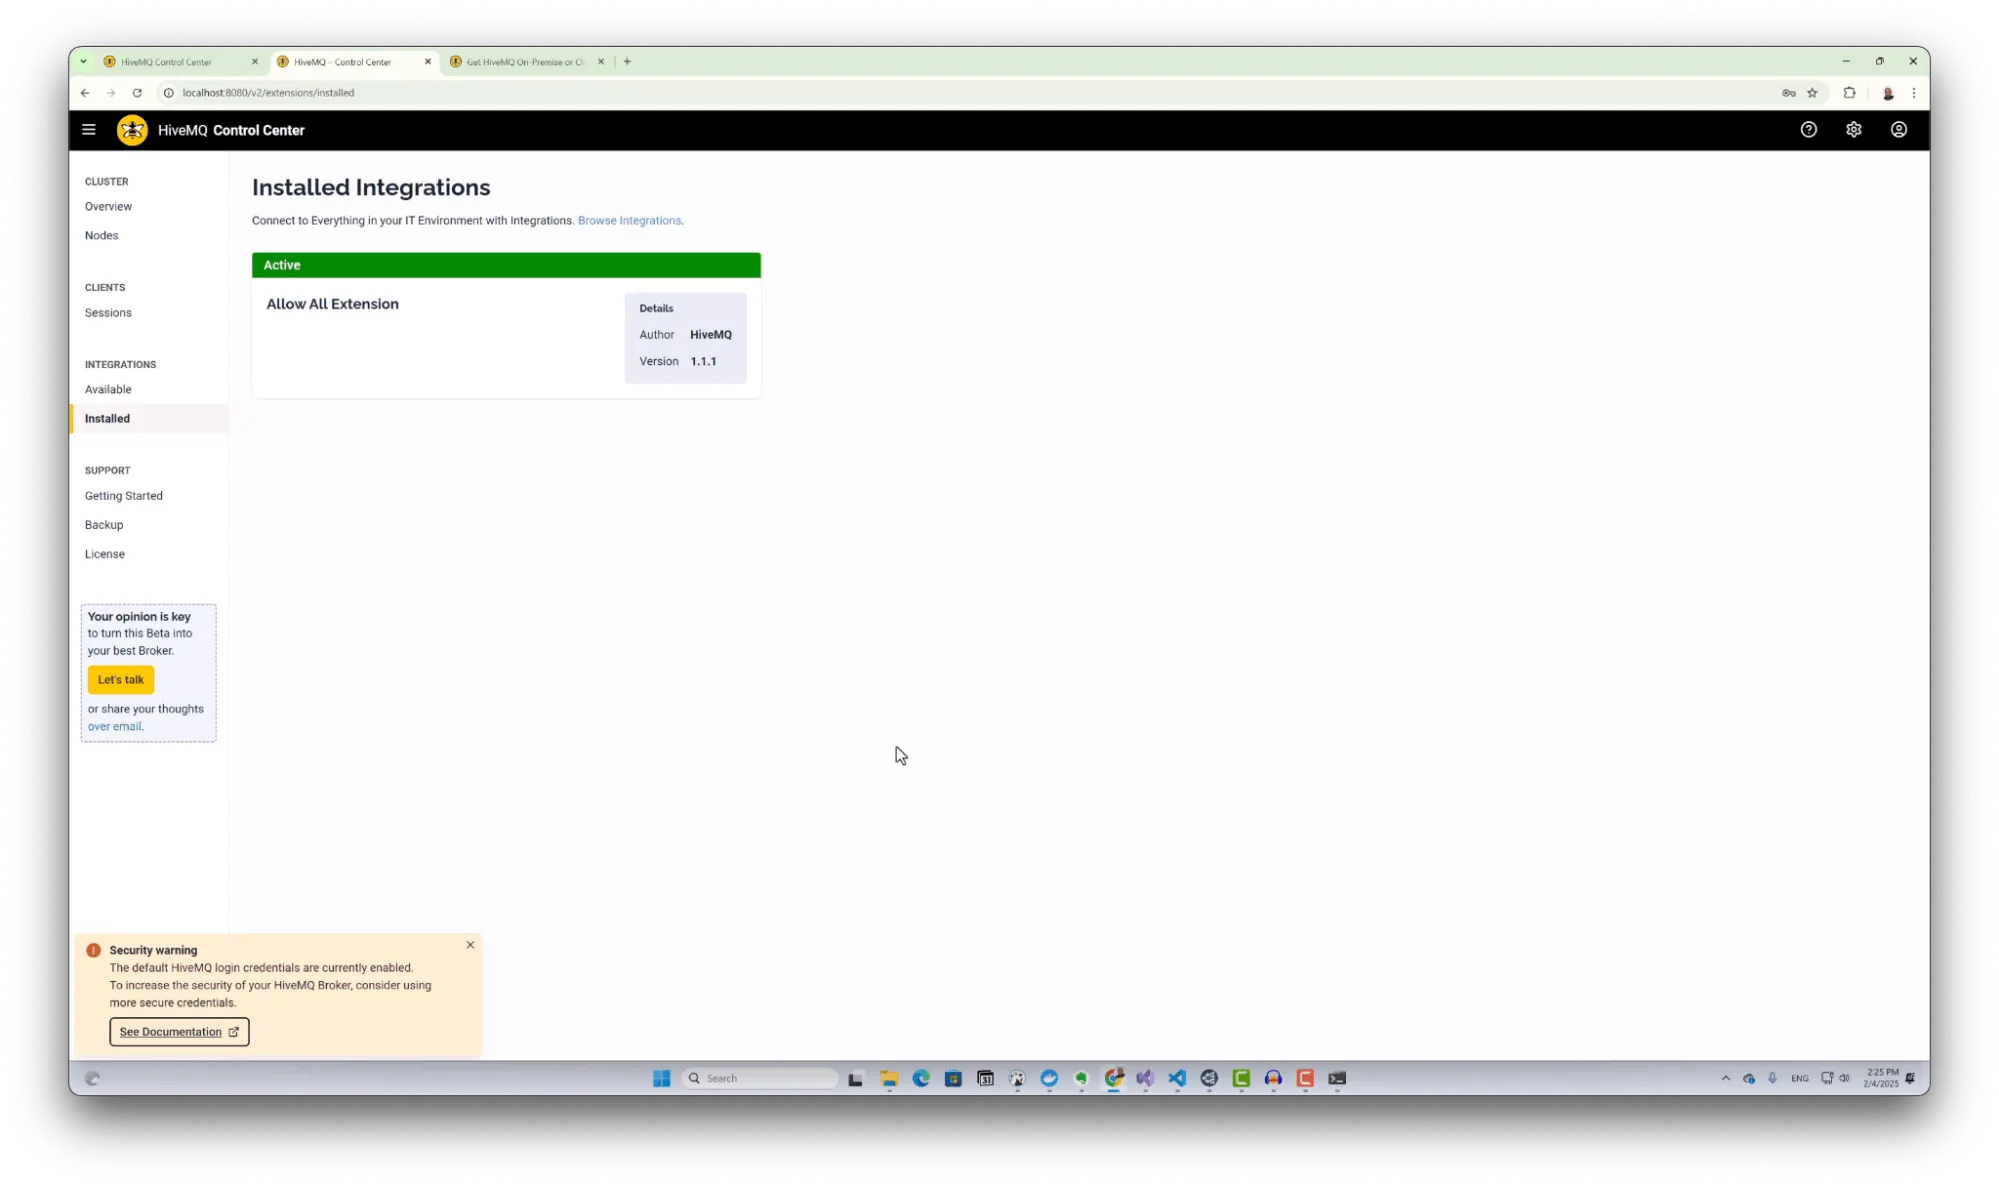1999x1187 pixels.
Task: Open the Windows Start menu
Action: (661, 1078)
